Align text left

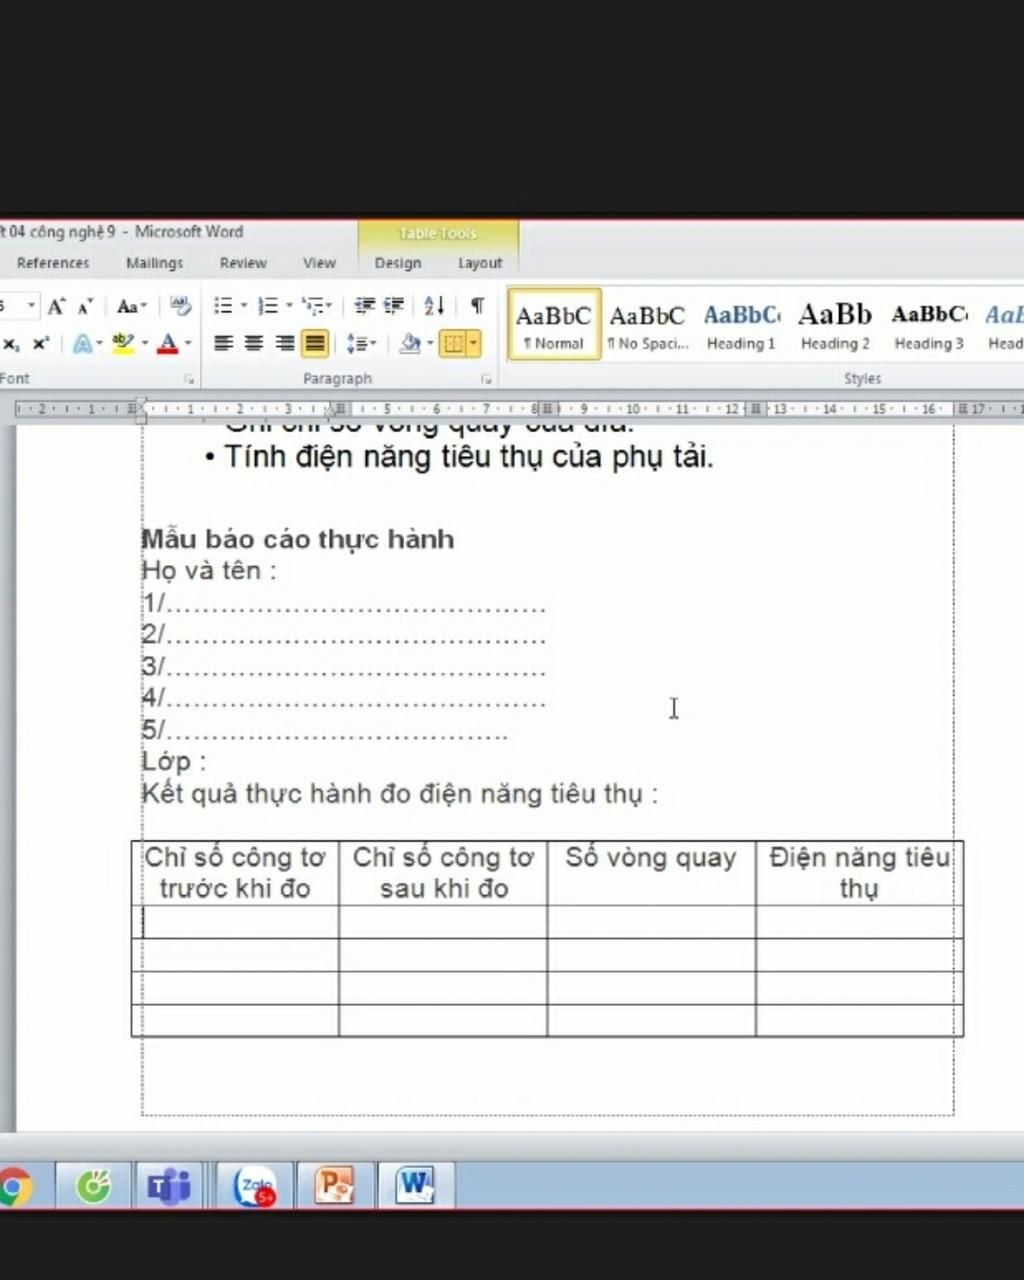tap(224, 344)
